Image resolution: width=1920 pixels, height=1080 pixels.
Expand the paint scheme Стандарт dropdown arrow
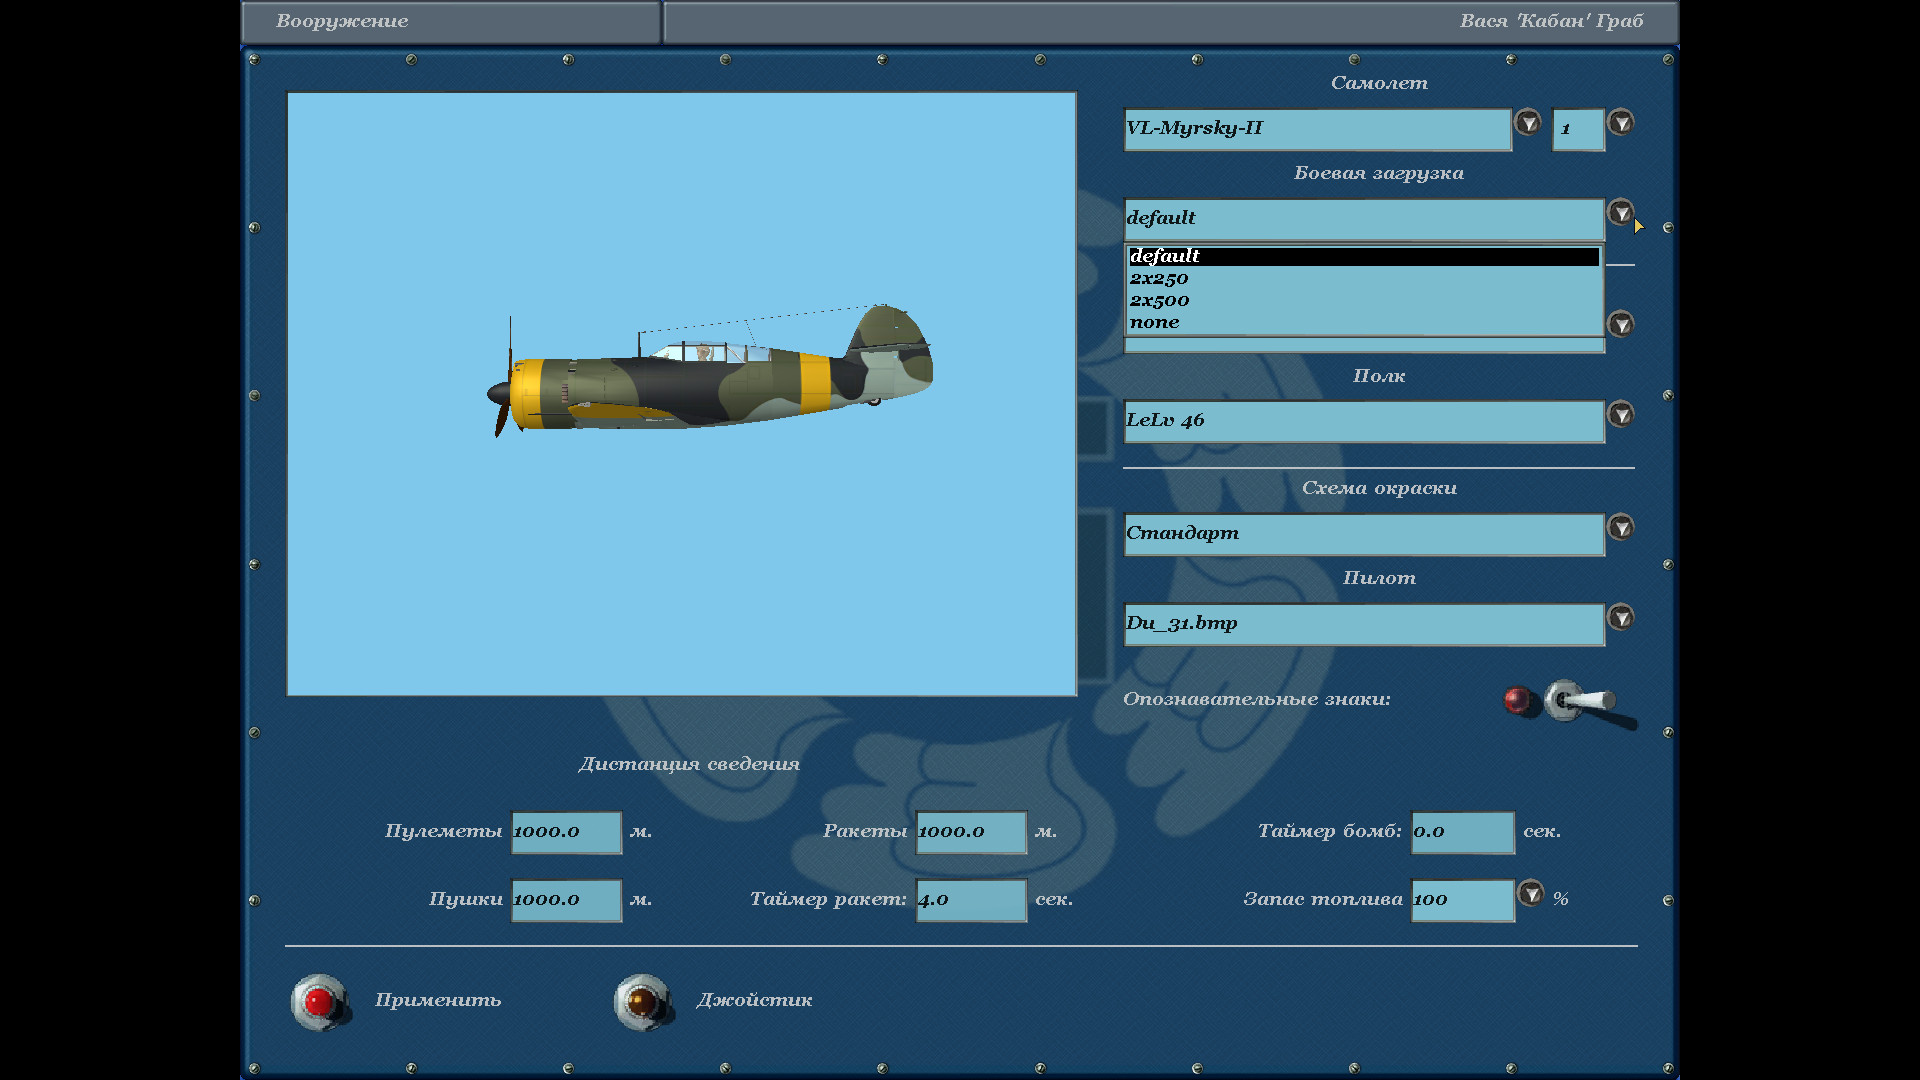[1620, 527]
